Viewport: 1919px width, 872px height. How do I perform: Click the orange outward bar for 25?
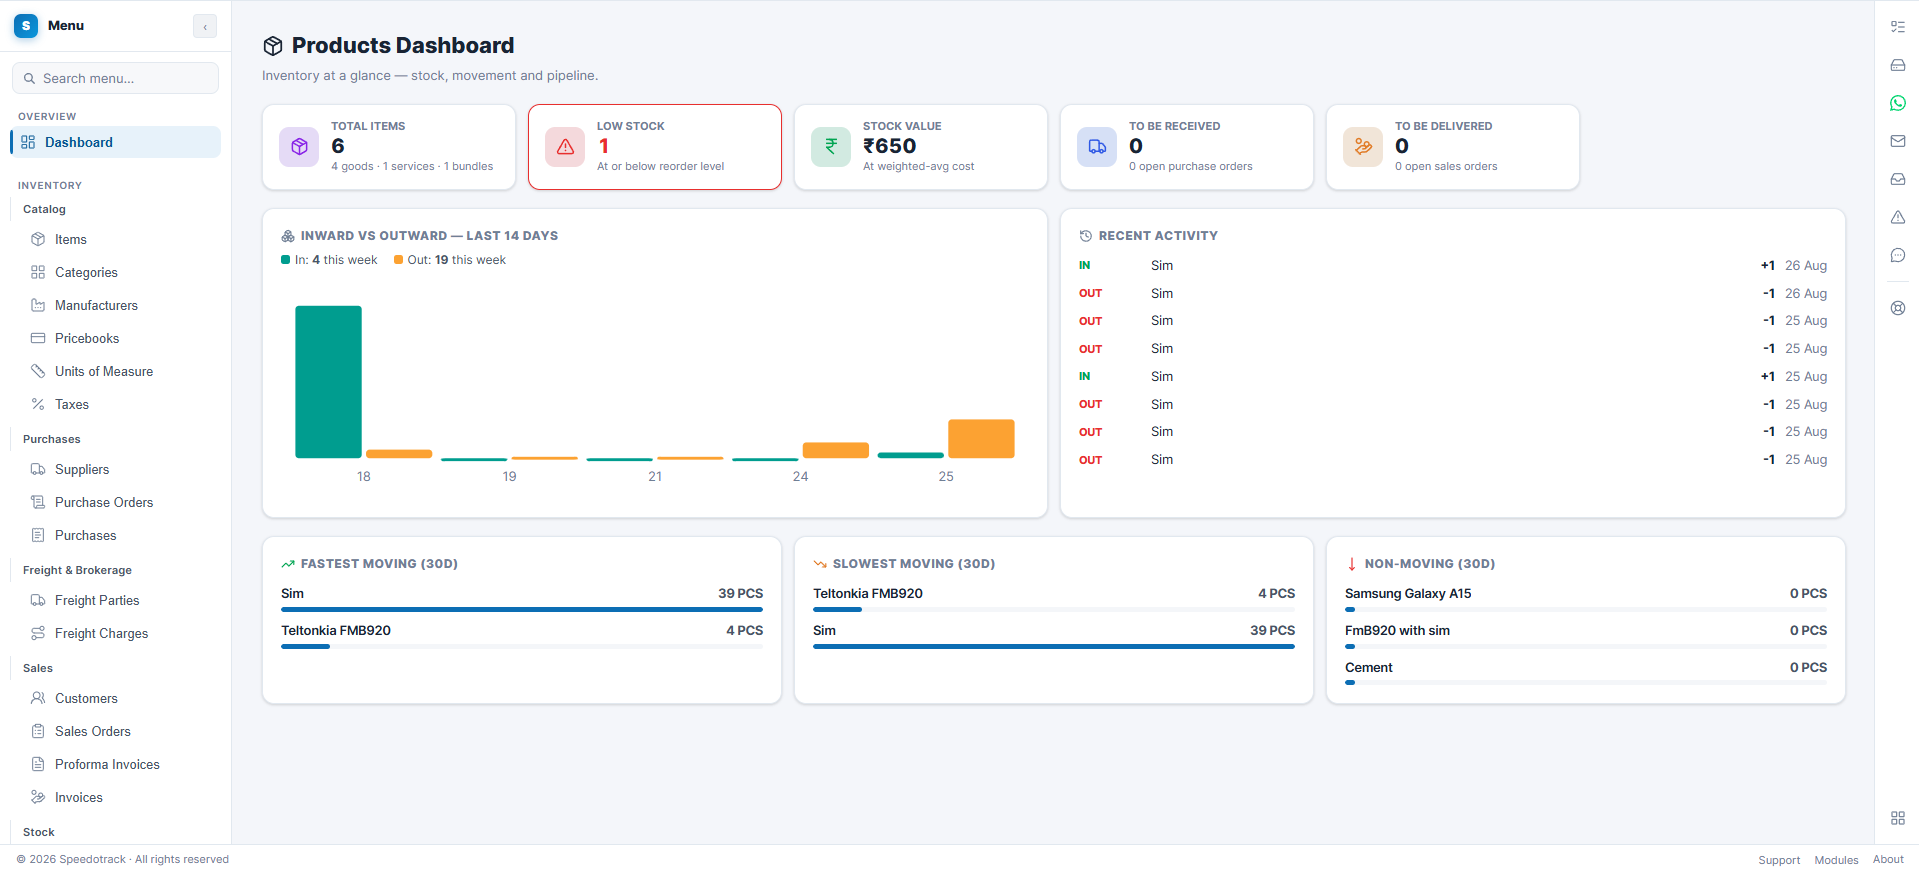click(x=981, y=439)
